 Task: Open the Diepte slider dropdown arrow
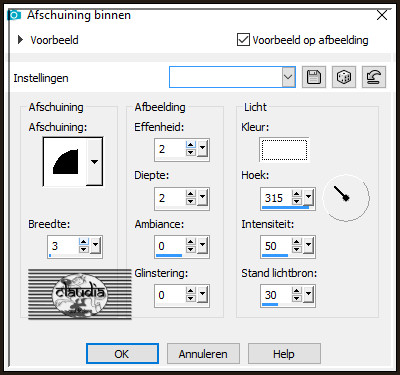[x=202, y=197]
